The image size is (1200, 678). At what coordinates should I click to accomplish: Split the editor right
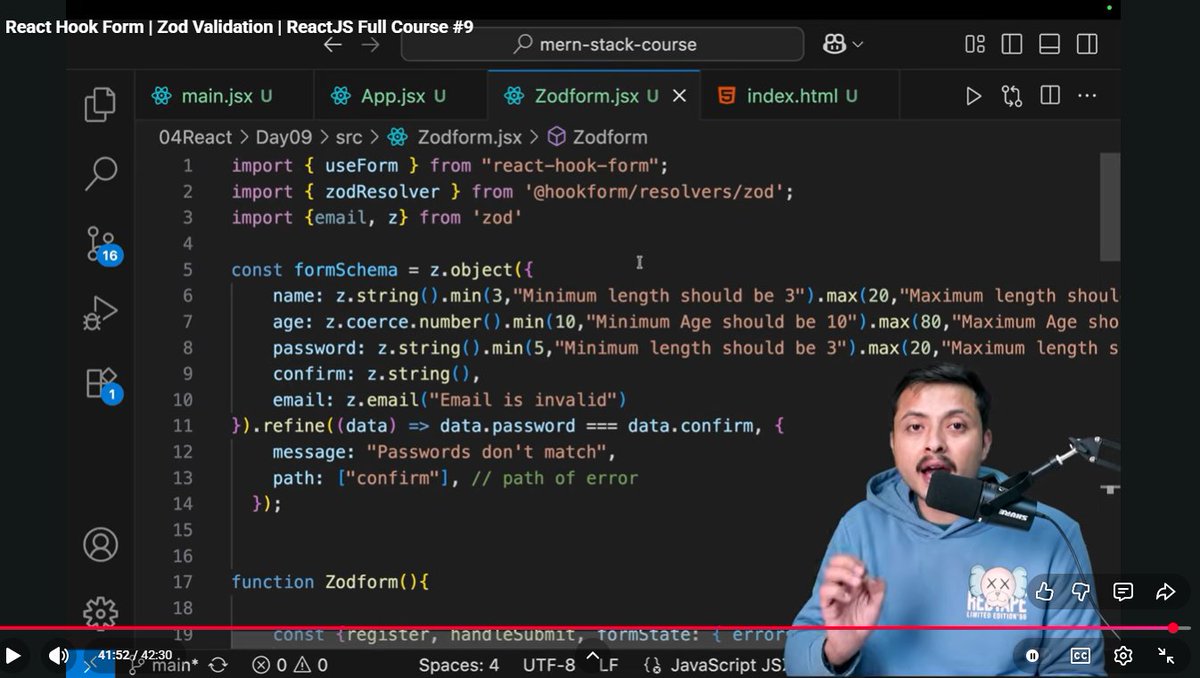(1050, 95)
